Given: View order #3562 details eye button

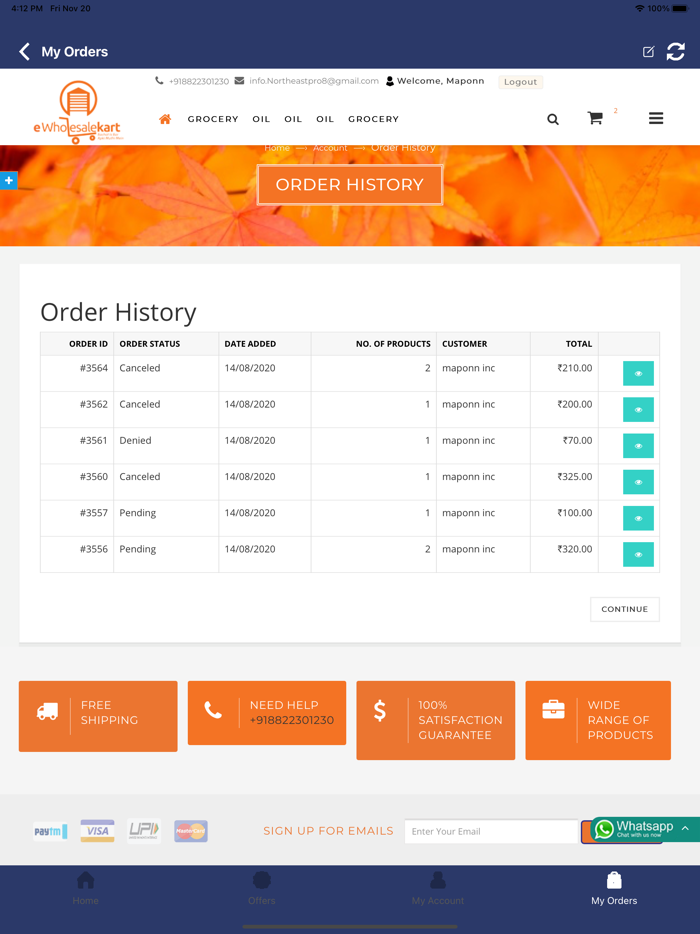Looking at the screenshot, I should [638, 410].
